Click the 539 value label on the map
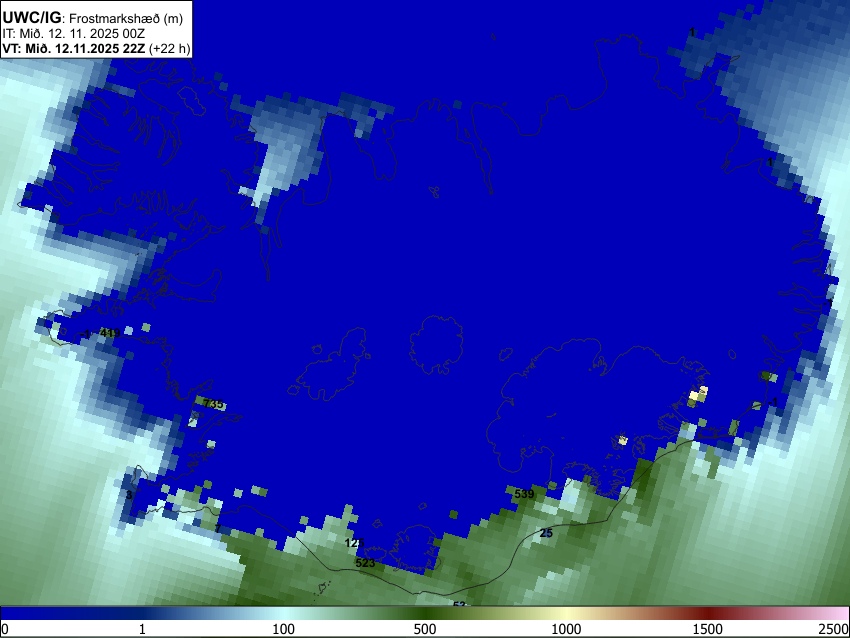This screenshot has width=850, height=638. click(524, 494)
